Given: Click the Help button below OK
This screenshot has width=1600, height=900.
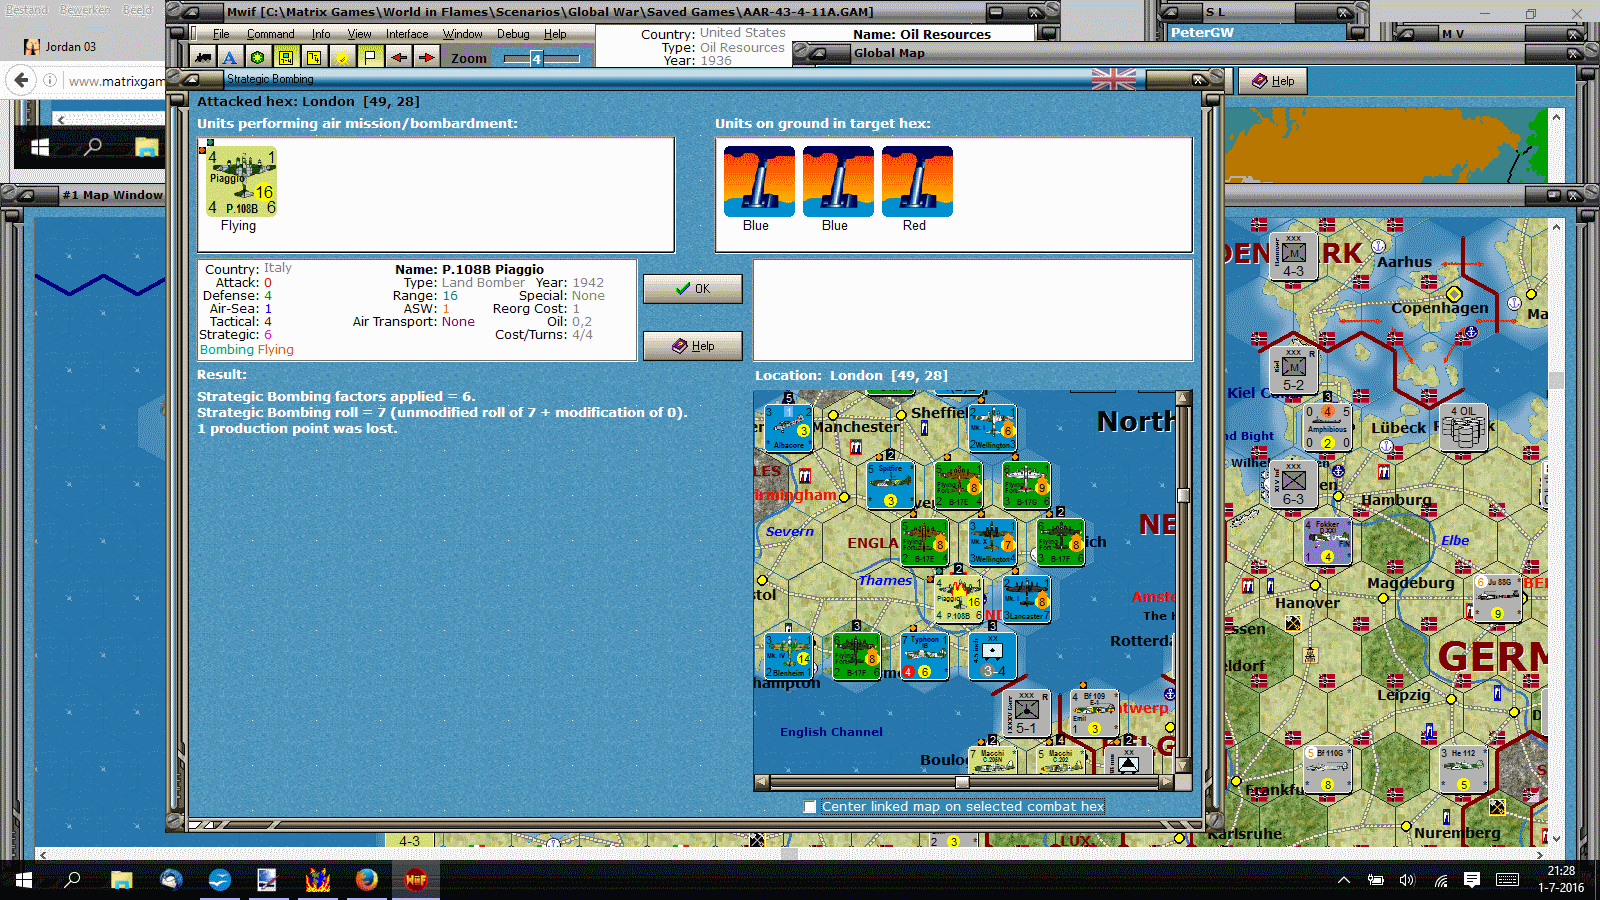Looking at the screenshot, I should coord(692,346).
